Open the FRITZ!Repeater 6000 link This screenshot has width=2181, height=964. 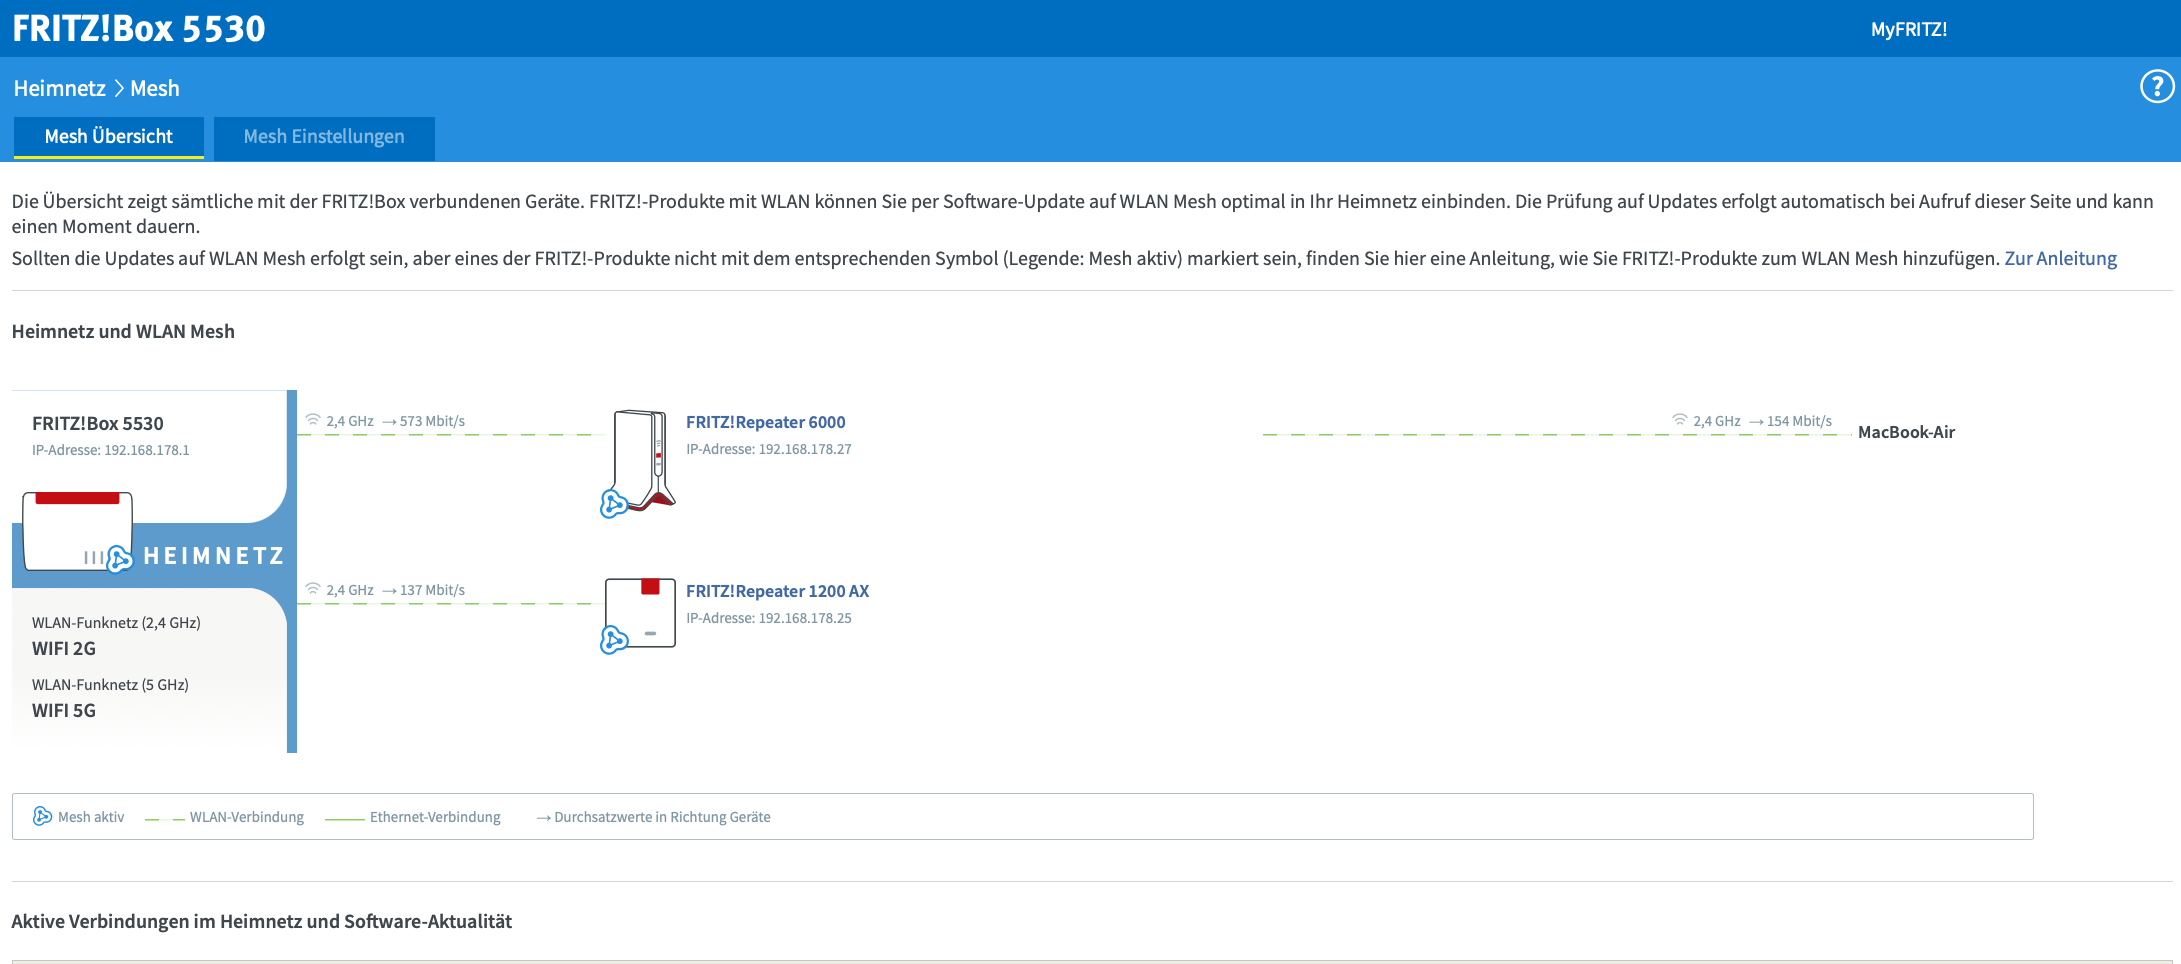(766, 422)
